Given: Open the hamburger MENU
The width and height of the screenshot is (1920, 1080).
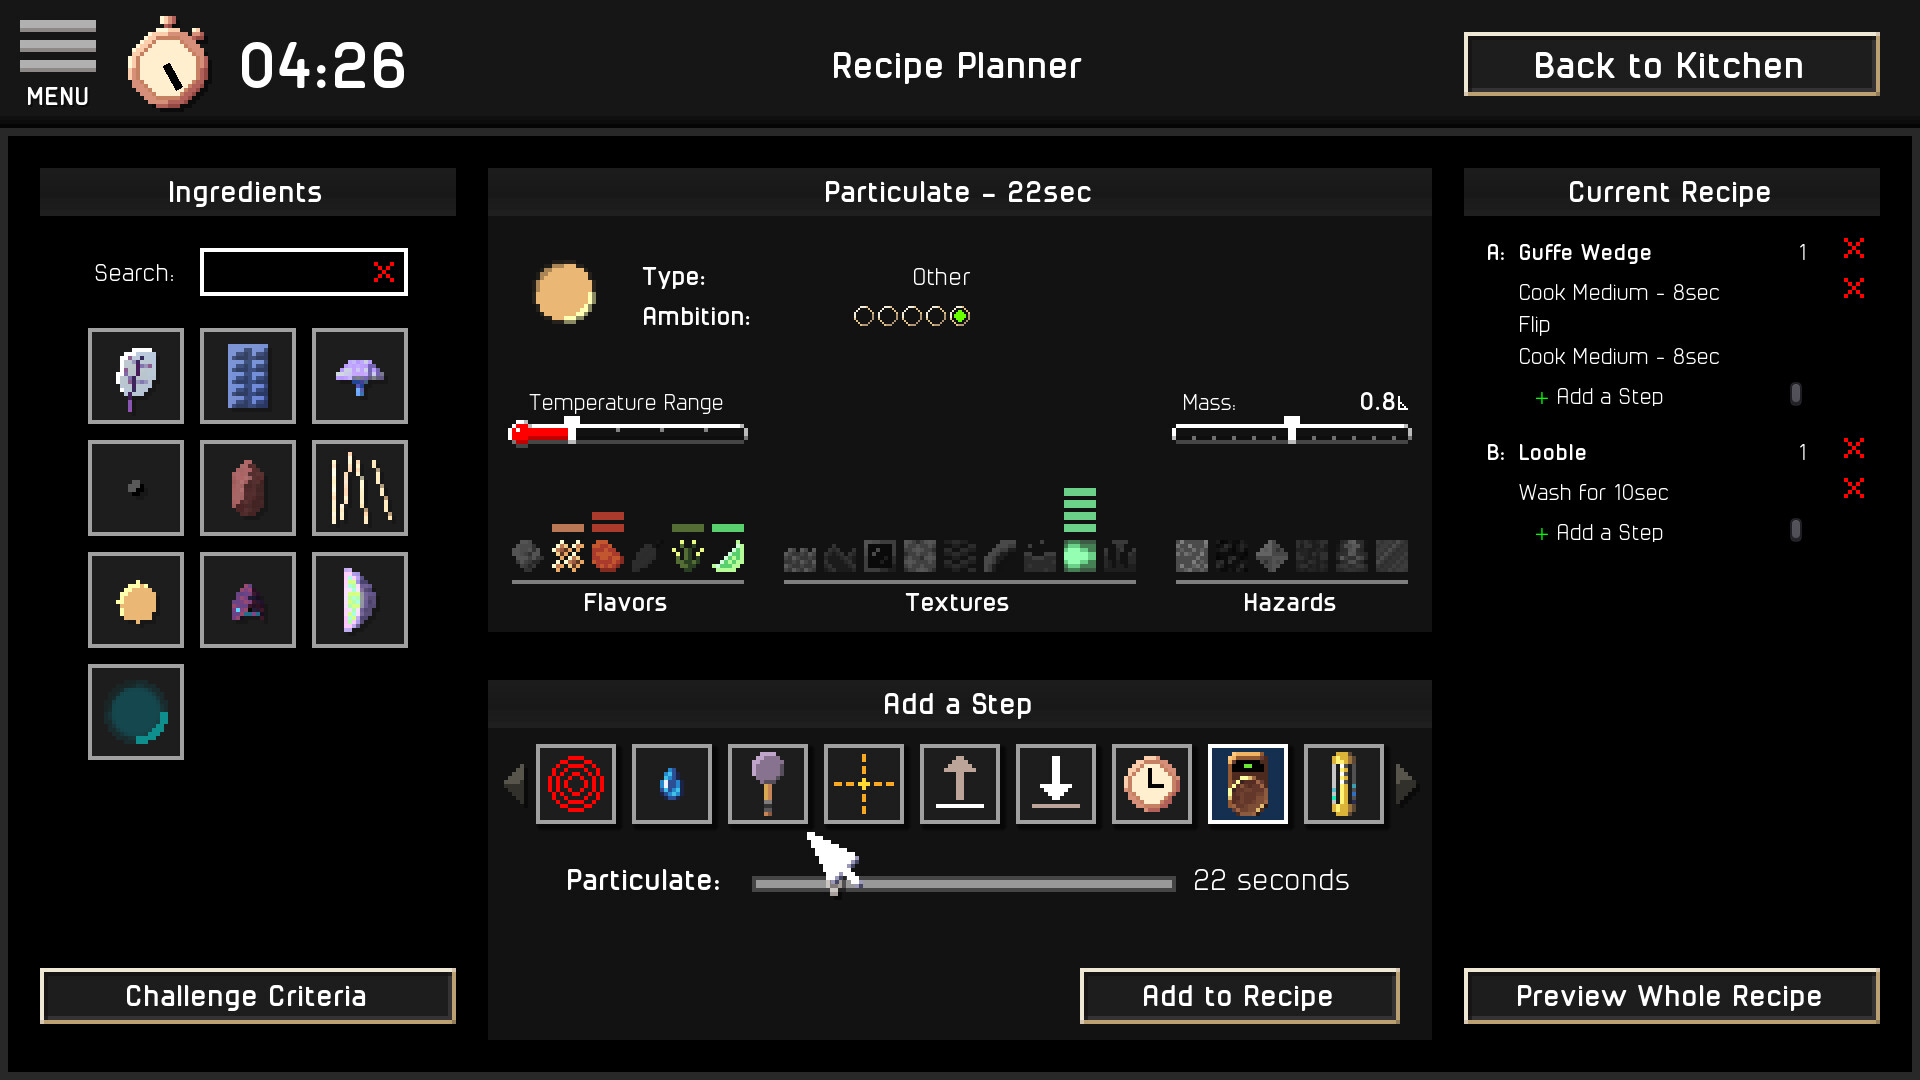Looking at the screenshot, I should click(58, 64).
